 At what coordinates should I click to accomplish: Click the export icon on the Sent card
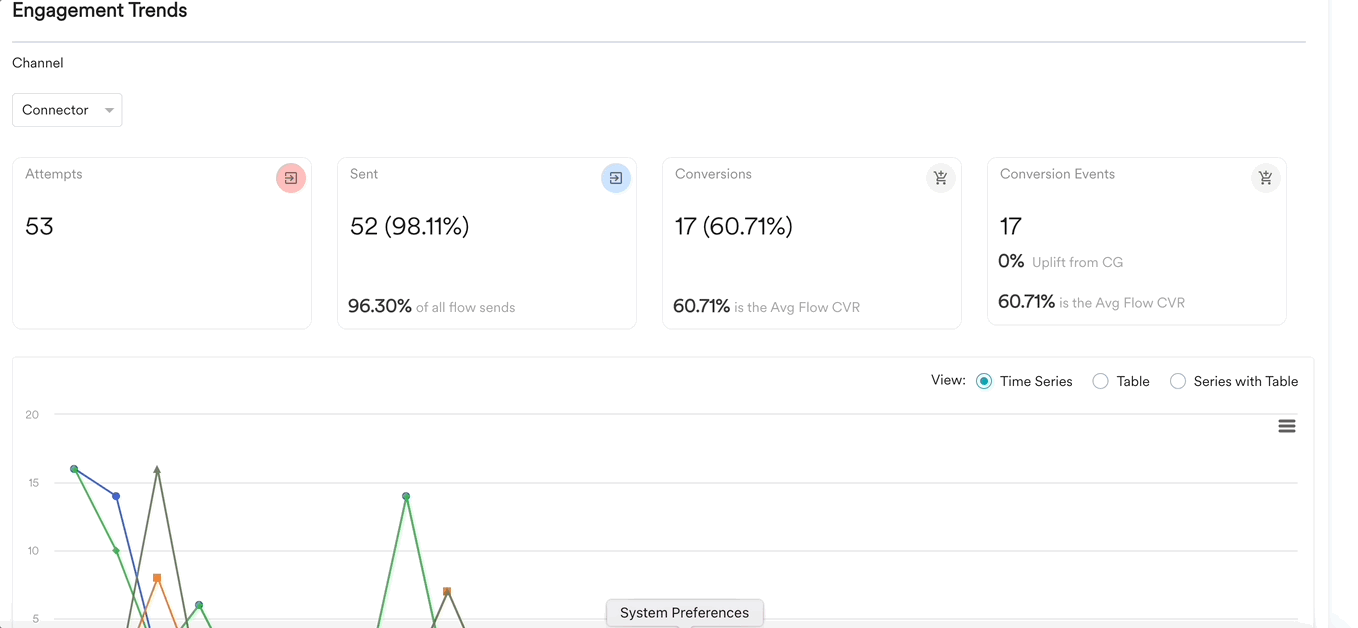616,177
